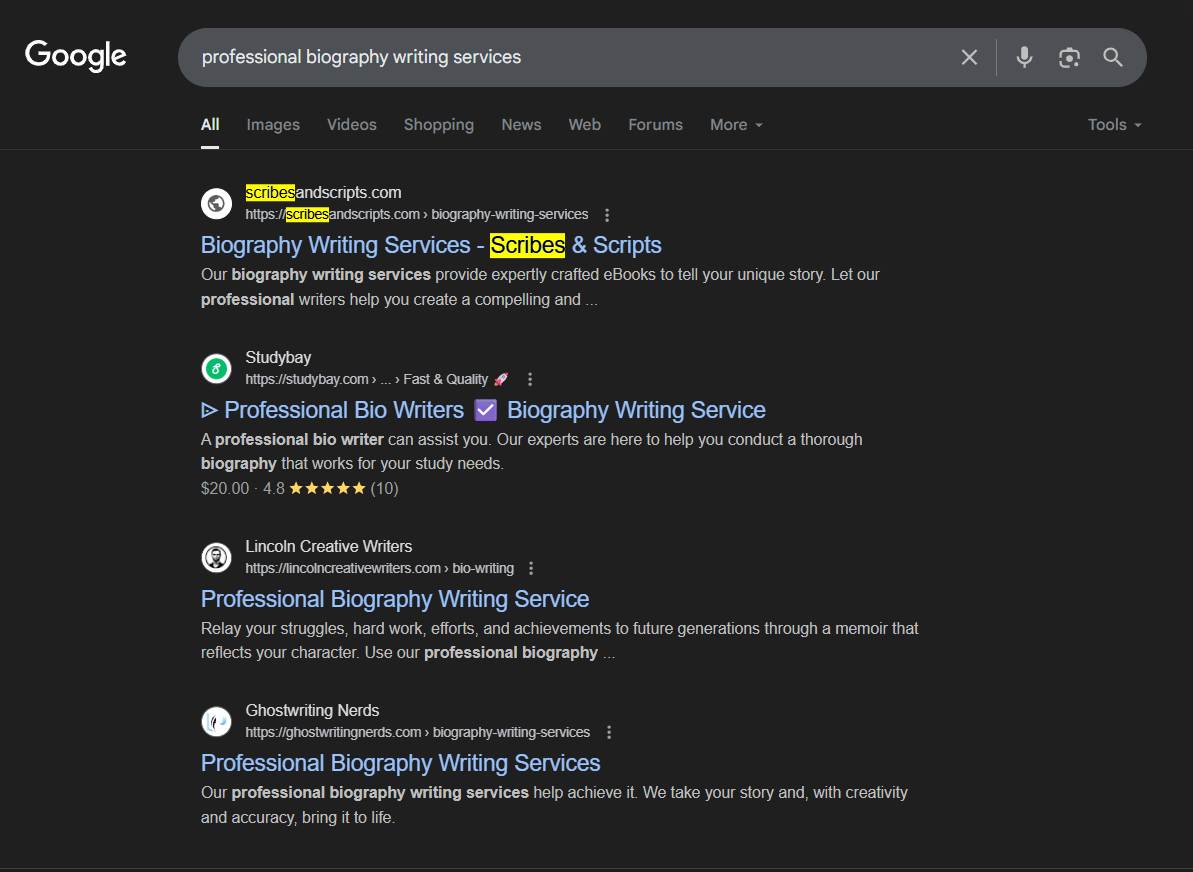Open the three-dot menu on the Scribes result
The width and height of the screenshot is (1193, 872).
pyautogui.click(x=607, y=214)
